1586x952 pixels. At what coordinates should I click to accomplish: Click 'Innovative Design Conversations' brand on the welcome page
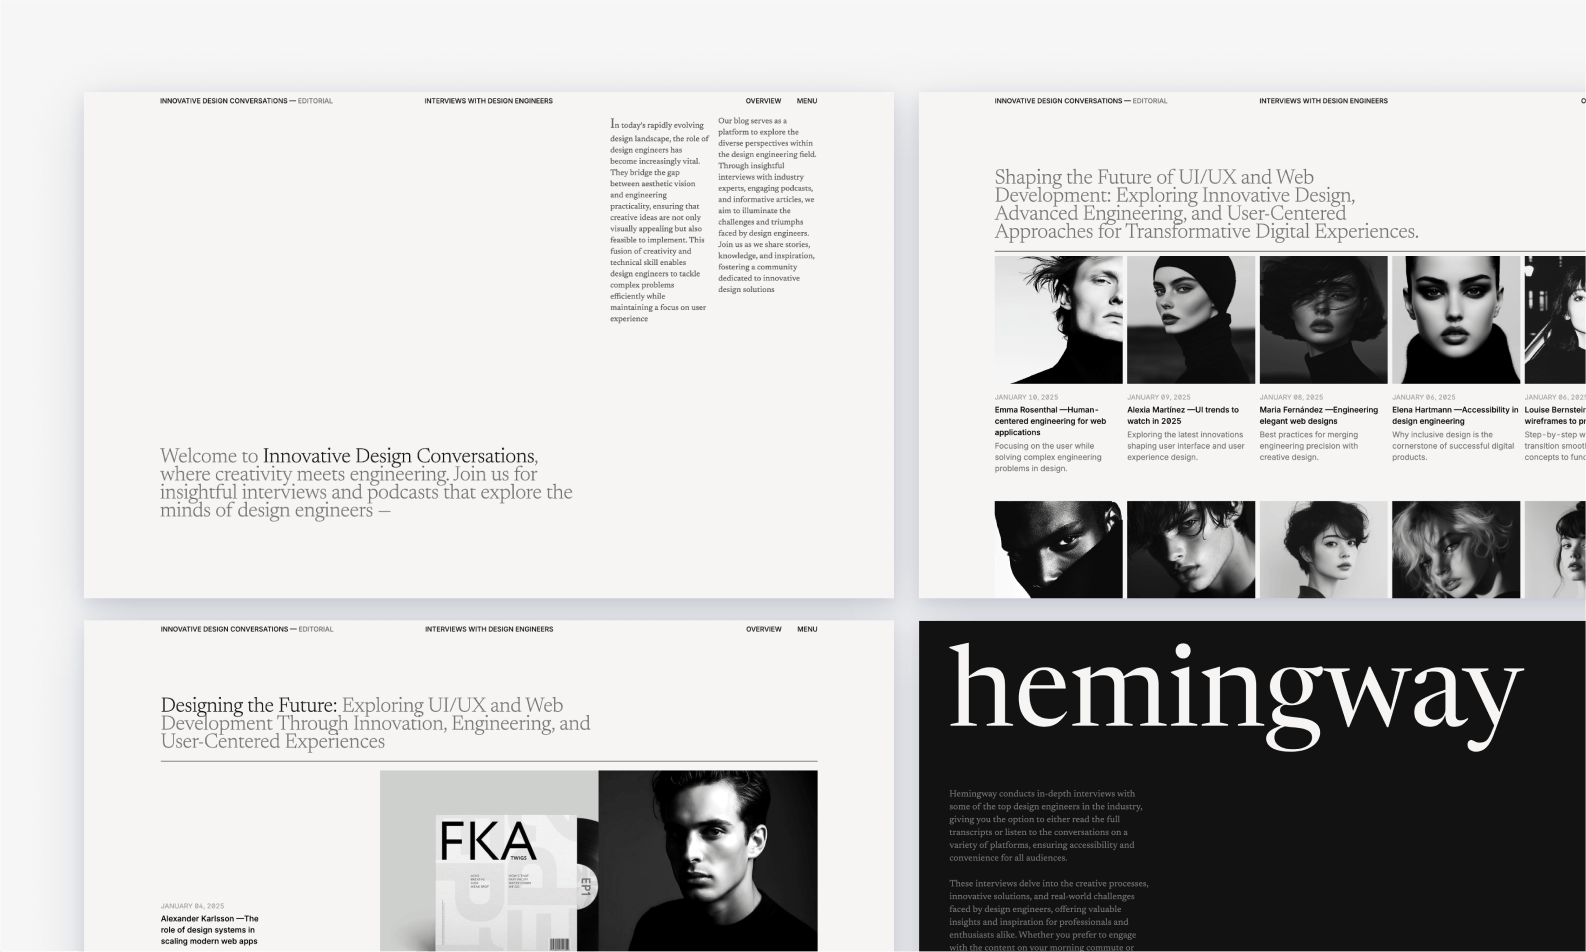point(224,101)
